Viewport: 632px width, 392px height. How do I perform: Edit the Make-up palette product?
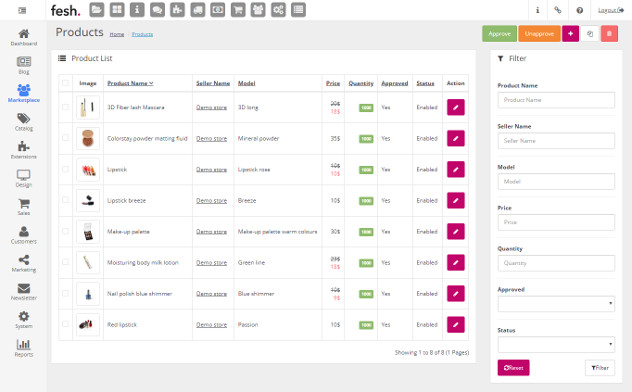pyautogui.click(x=456, y=232)
